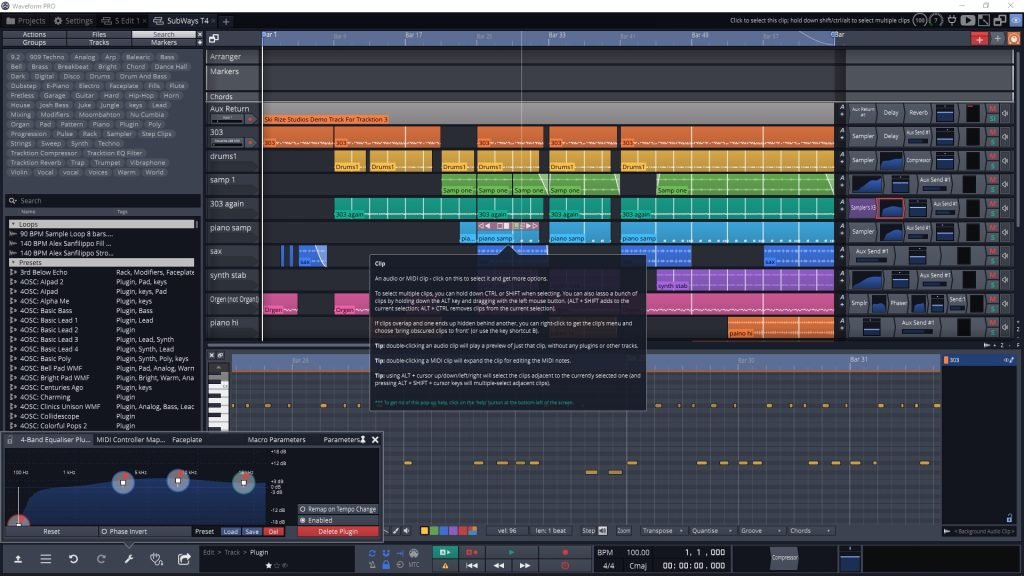Viewport: 1024px width, 576px height.
Task: Click the export/share arrow icon near Edit breadcrumb
Action: click(x=185, y=558)
